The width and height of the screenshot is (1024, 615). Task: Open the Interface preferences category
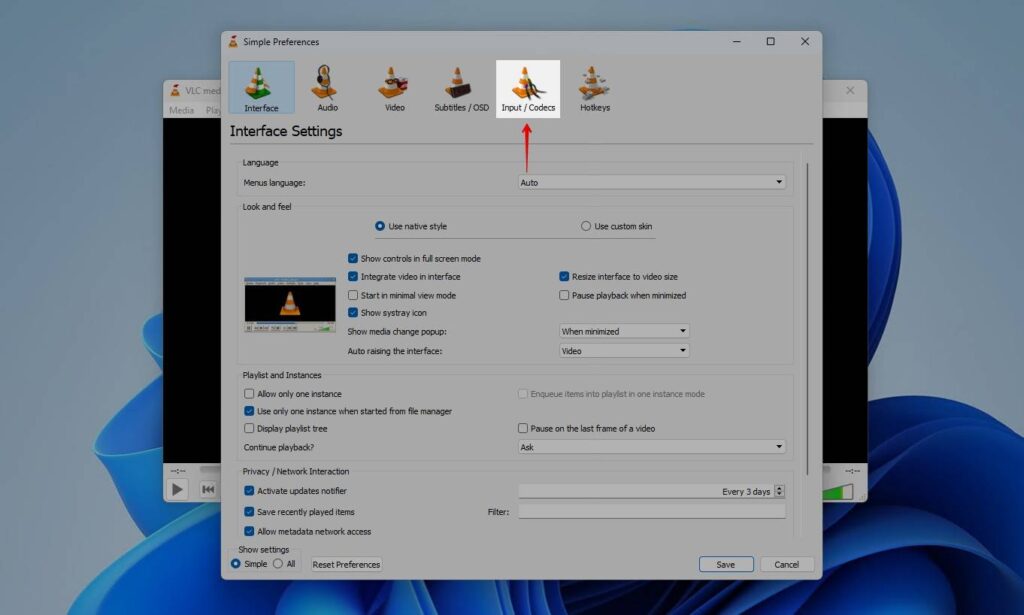261,88
